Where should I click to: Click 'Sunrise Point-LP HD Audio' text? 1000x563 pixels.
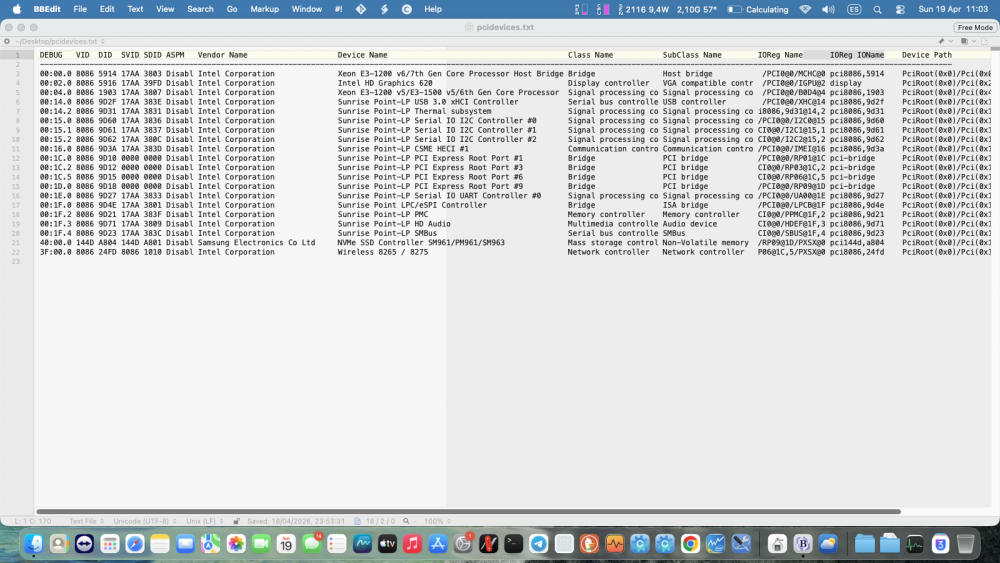393,224
